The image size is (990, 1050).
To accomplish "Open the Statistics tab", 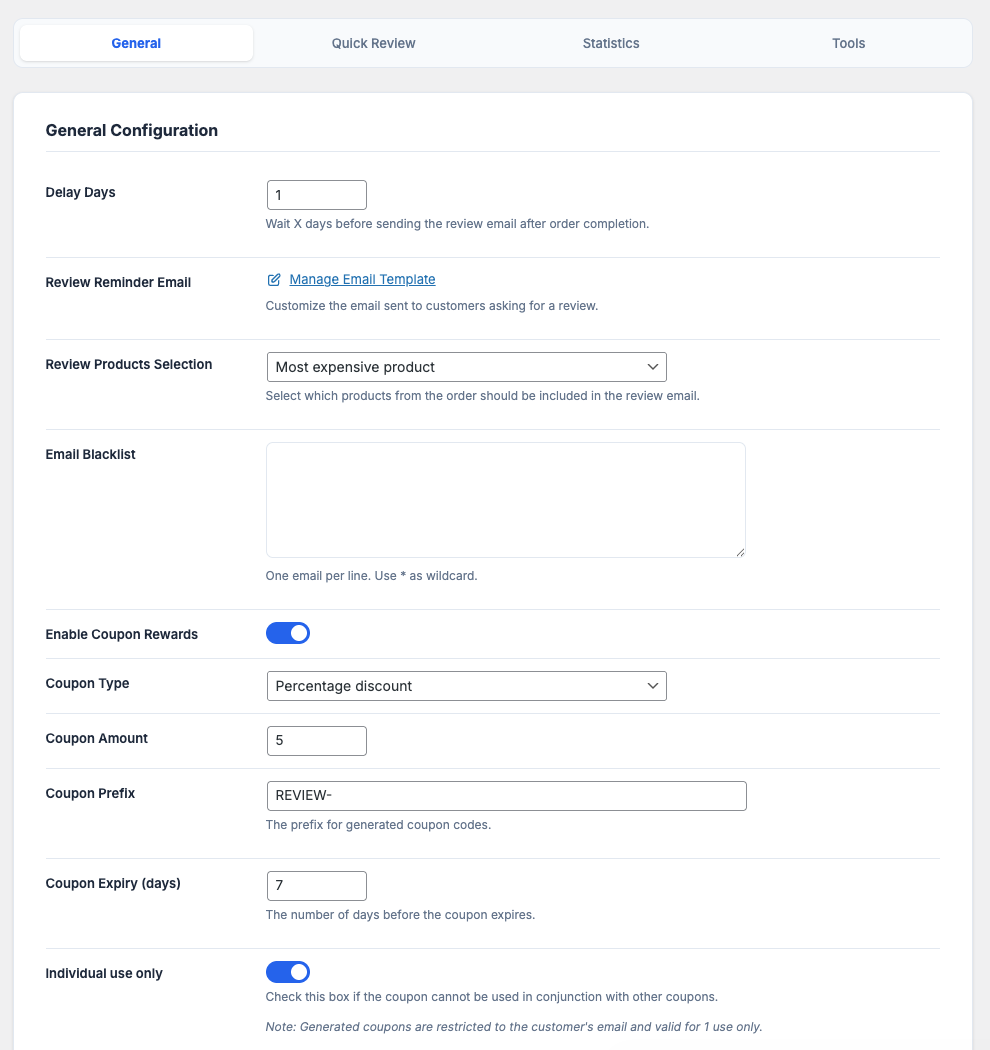I will pos(611,43).
